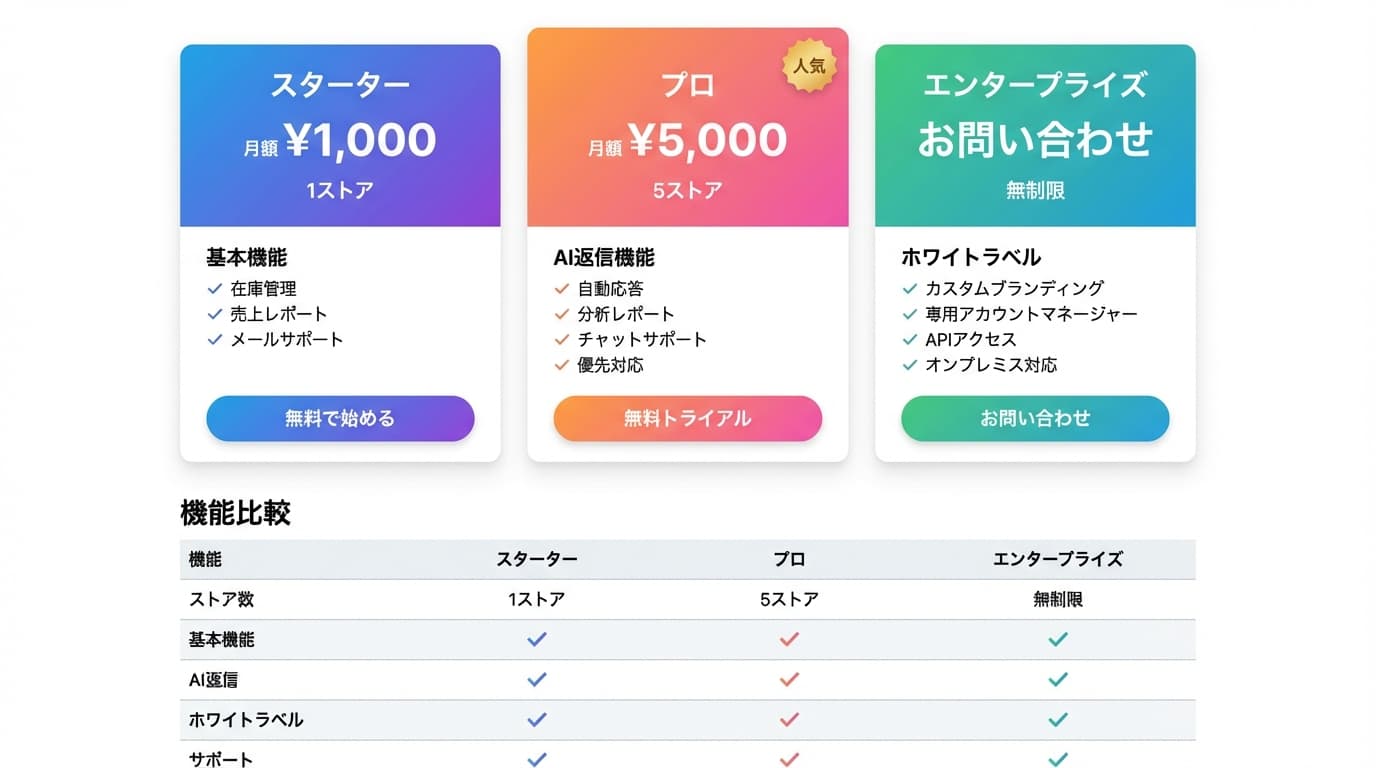Click the blue checkmark in サポート row
The image size is (1376, 768).
(x=536, y=758)
